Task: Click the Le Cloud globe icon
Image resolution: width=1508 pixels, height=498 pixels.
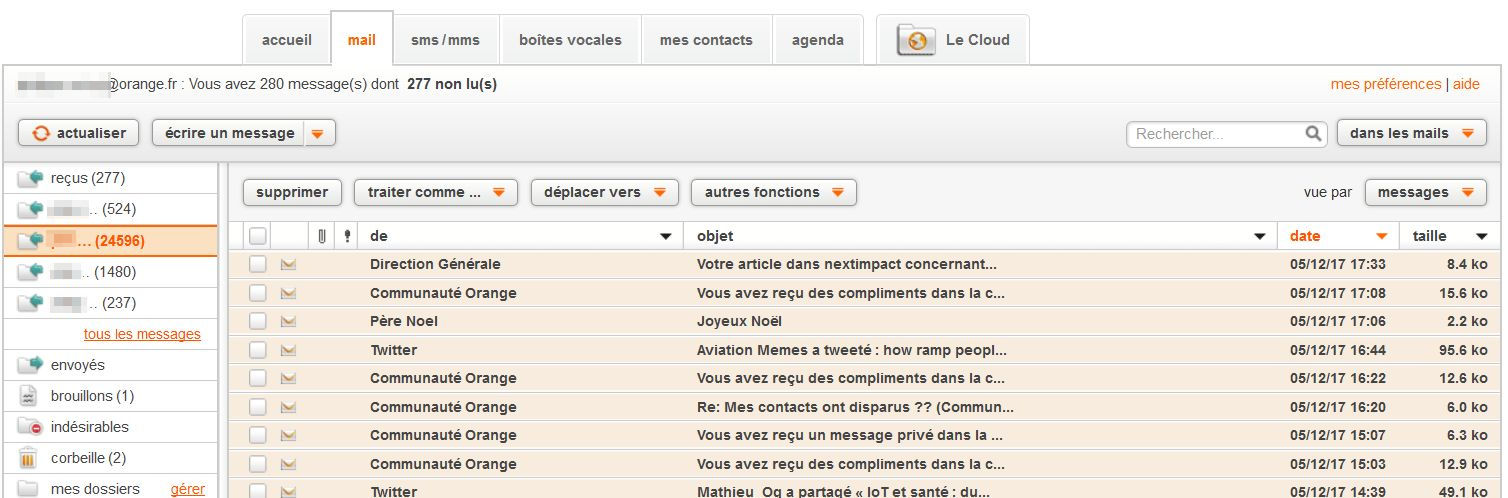Action: click(915, 40)
